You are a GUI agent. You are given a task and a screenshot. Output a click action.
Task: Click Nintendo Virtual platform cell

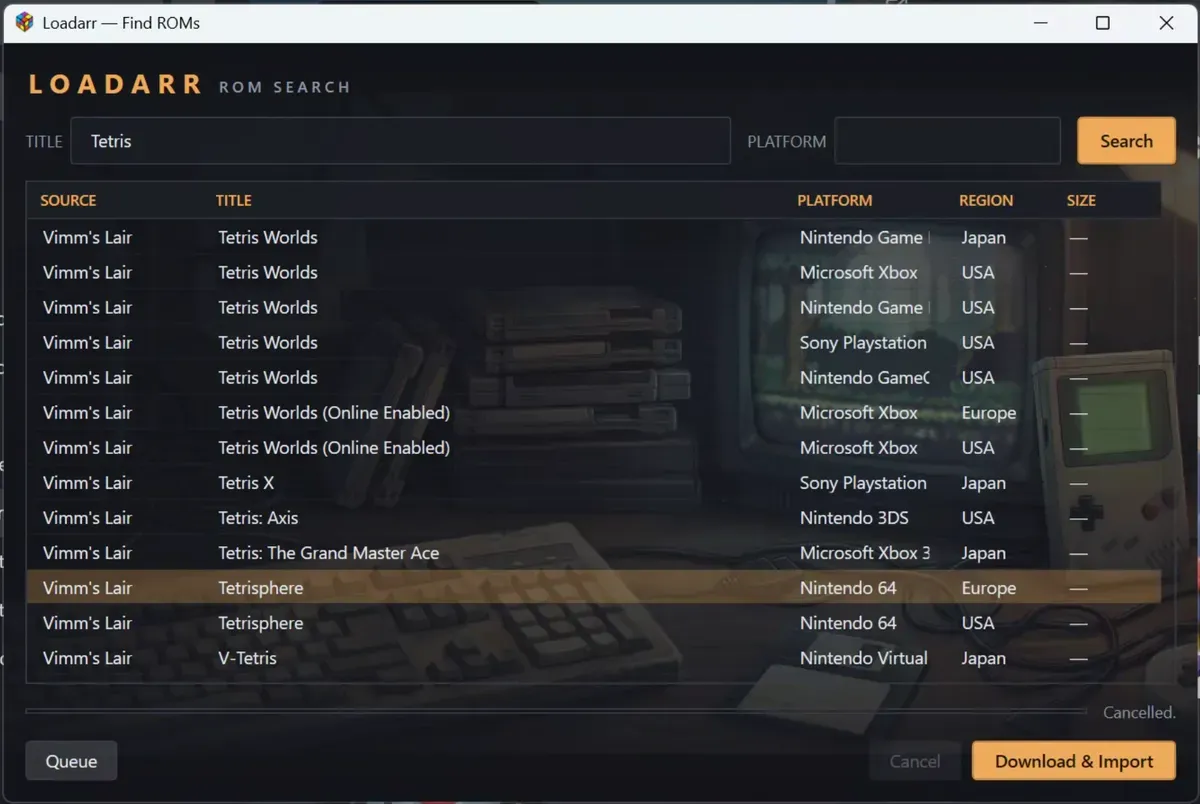point(864,657)
